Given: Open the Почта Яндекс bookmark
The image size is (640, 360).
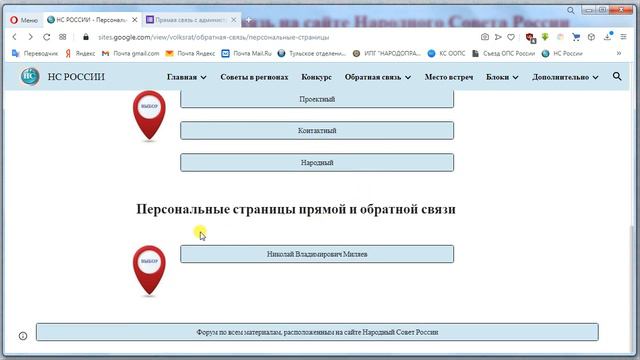Looking at the screenshot, I should (190, 53).
